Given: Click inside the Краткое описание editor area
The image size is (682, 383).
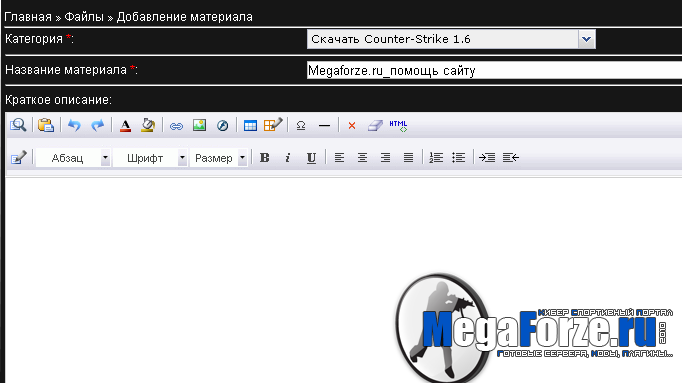Looking at the screenshot, I should tap(344, 280).
